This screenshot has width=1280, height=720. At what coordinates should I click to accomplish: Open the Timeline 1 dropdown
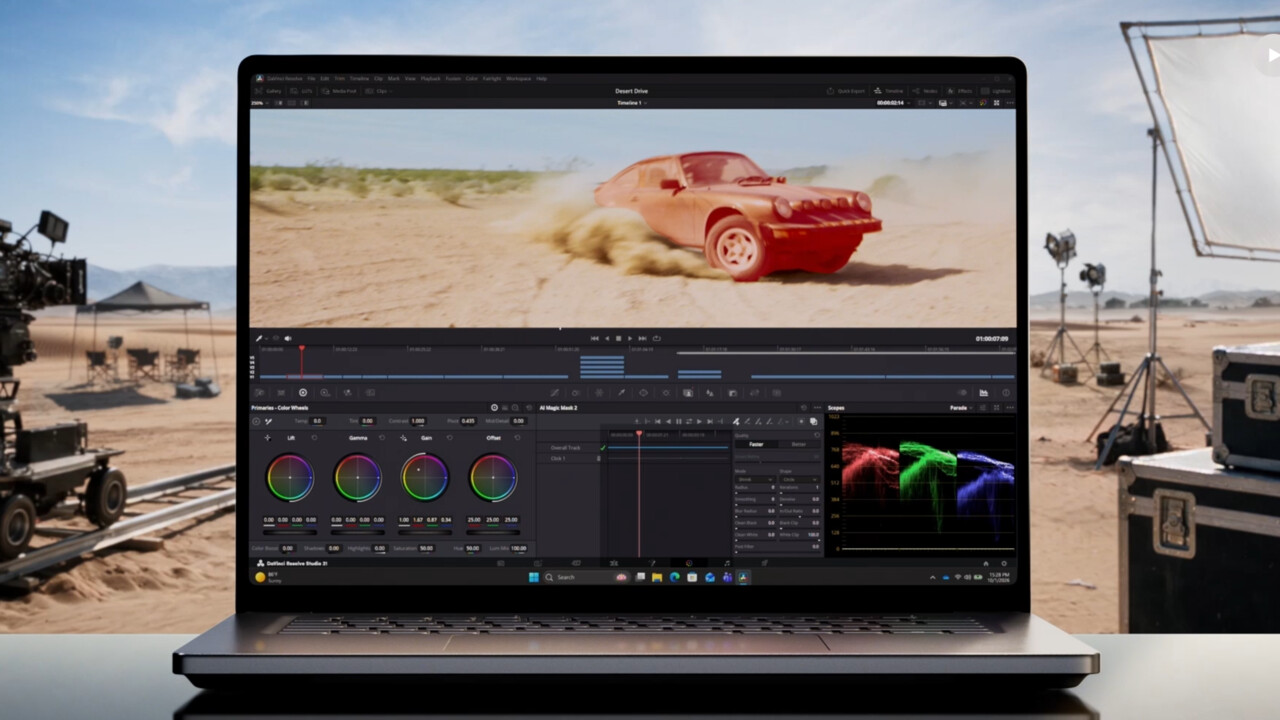631,103
